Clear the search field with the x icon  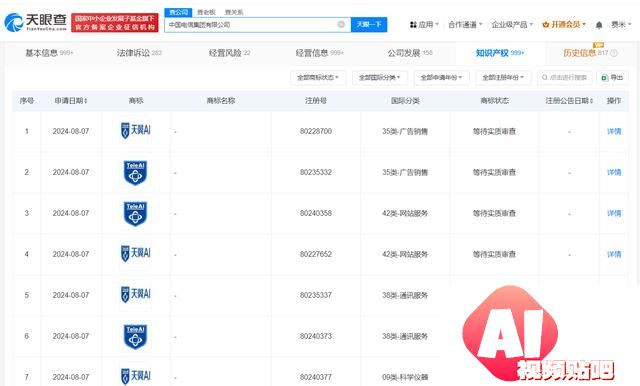tap(341, 24)
